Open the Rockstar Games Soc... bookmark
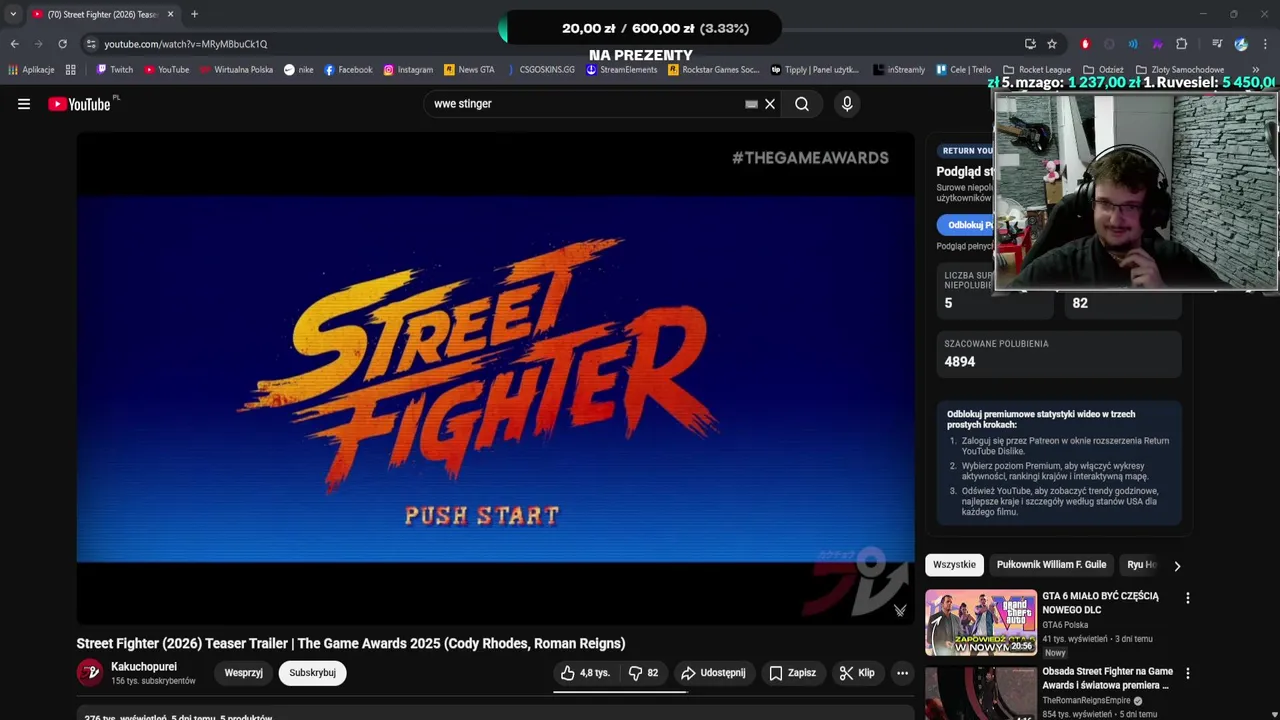The image size is (1280, 720). [x=714, y=70]
